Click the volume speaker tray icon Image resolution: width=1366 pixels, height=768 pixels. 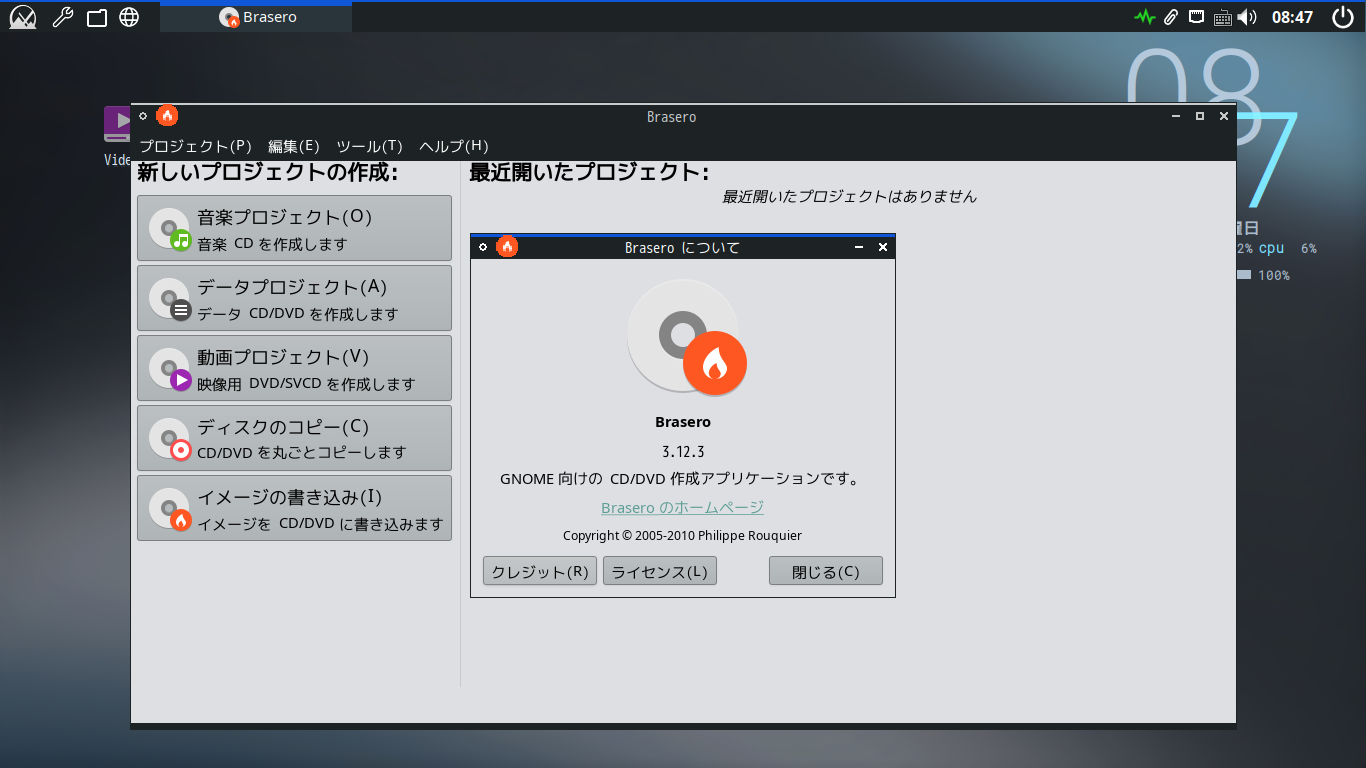tap(1247, 17)
